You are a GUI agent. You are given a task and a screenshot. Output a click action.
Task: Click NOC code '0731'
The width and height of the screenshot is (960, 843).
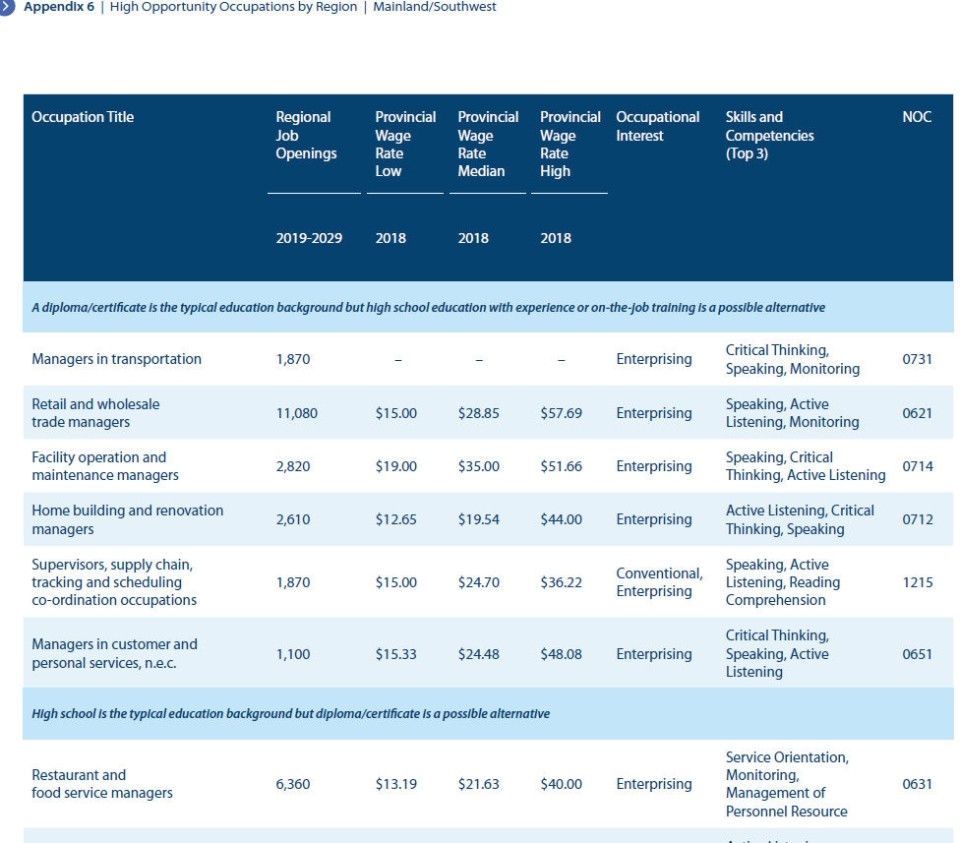pyautogui.click(x=917, y=359)
